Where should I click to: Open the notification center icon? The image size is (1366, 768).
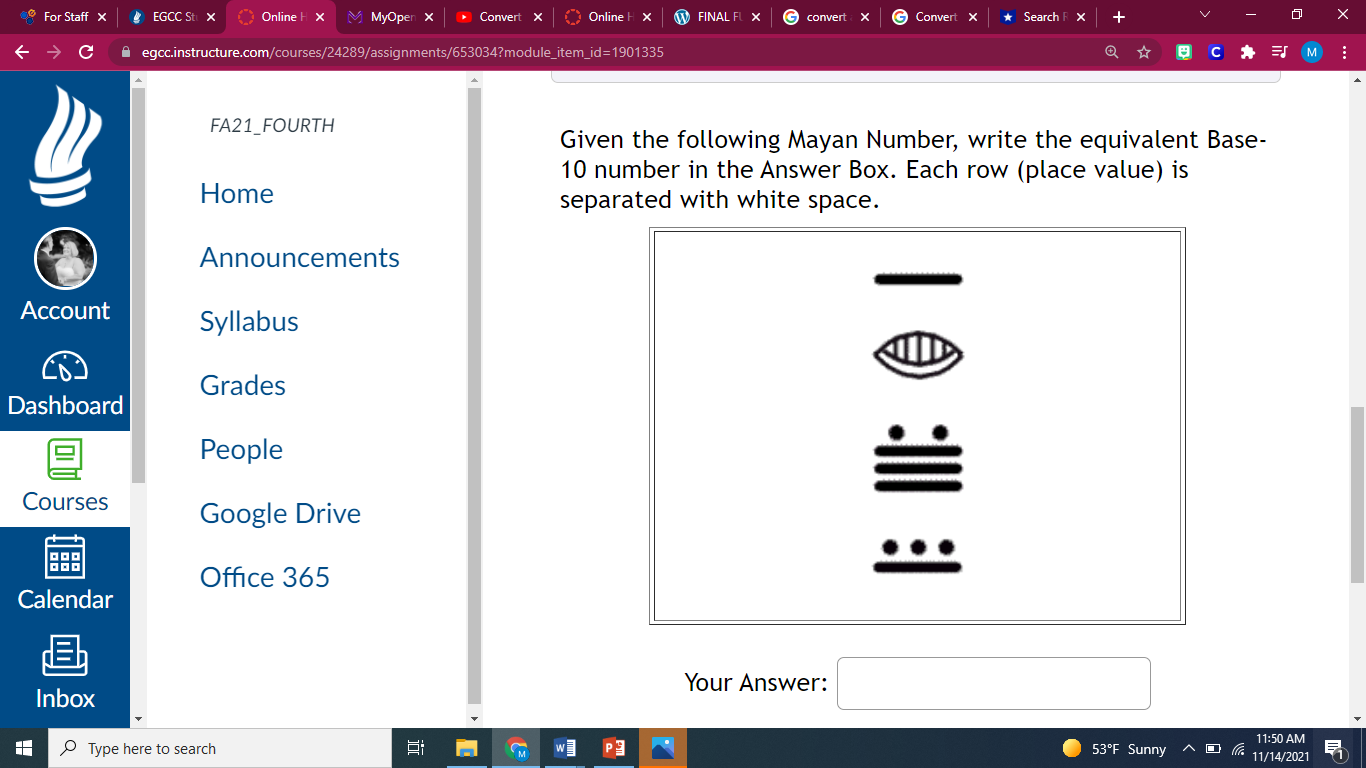(x=1334, y=748)
